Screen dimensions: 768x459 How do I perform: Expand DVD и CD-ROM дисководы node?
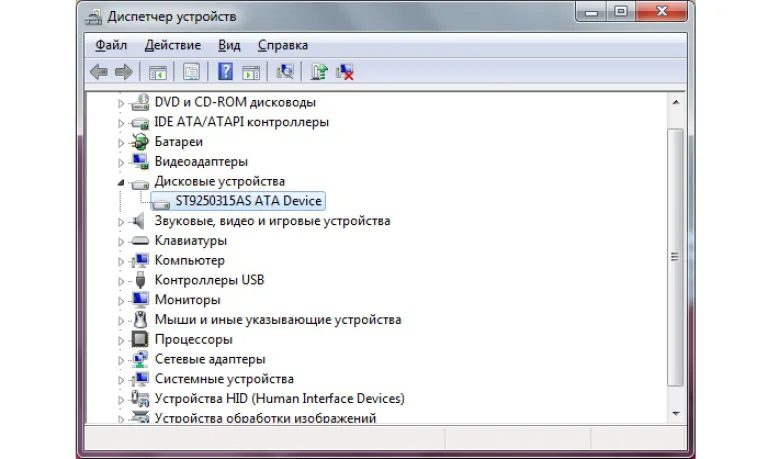tap(120, 103)
